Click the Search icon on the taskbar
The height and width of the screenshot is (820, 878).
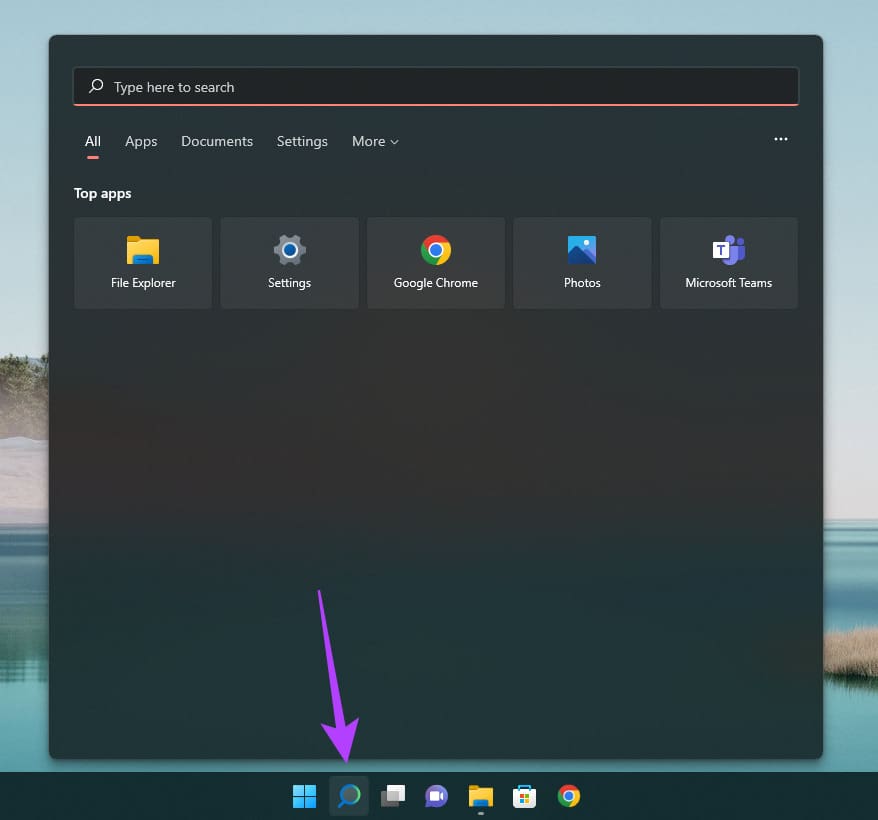[x=348, y=796]
